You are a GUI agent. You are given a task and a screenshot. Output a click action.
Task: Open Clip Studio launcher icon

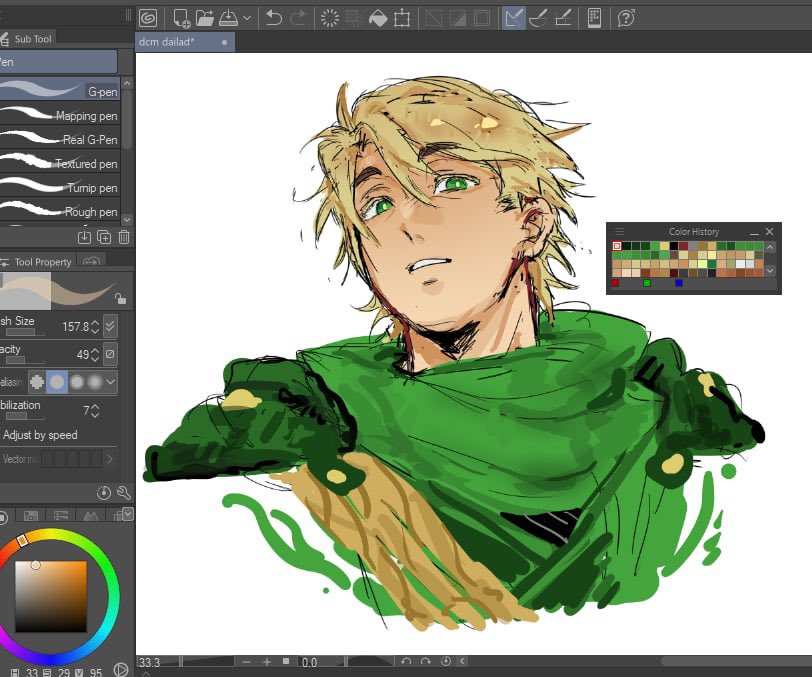[x=148, y=19]
